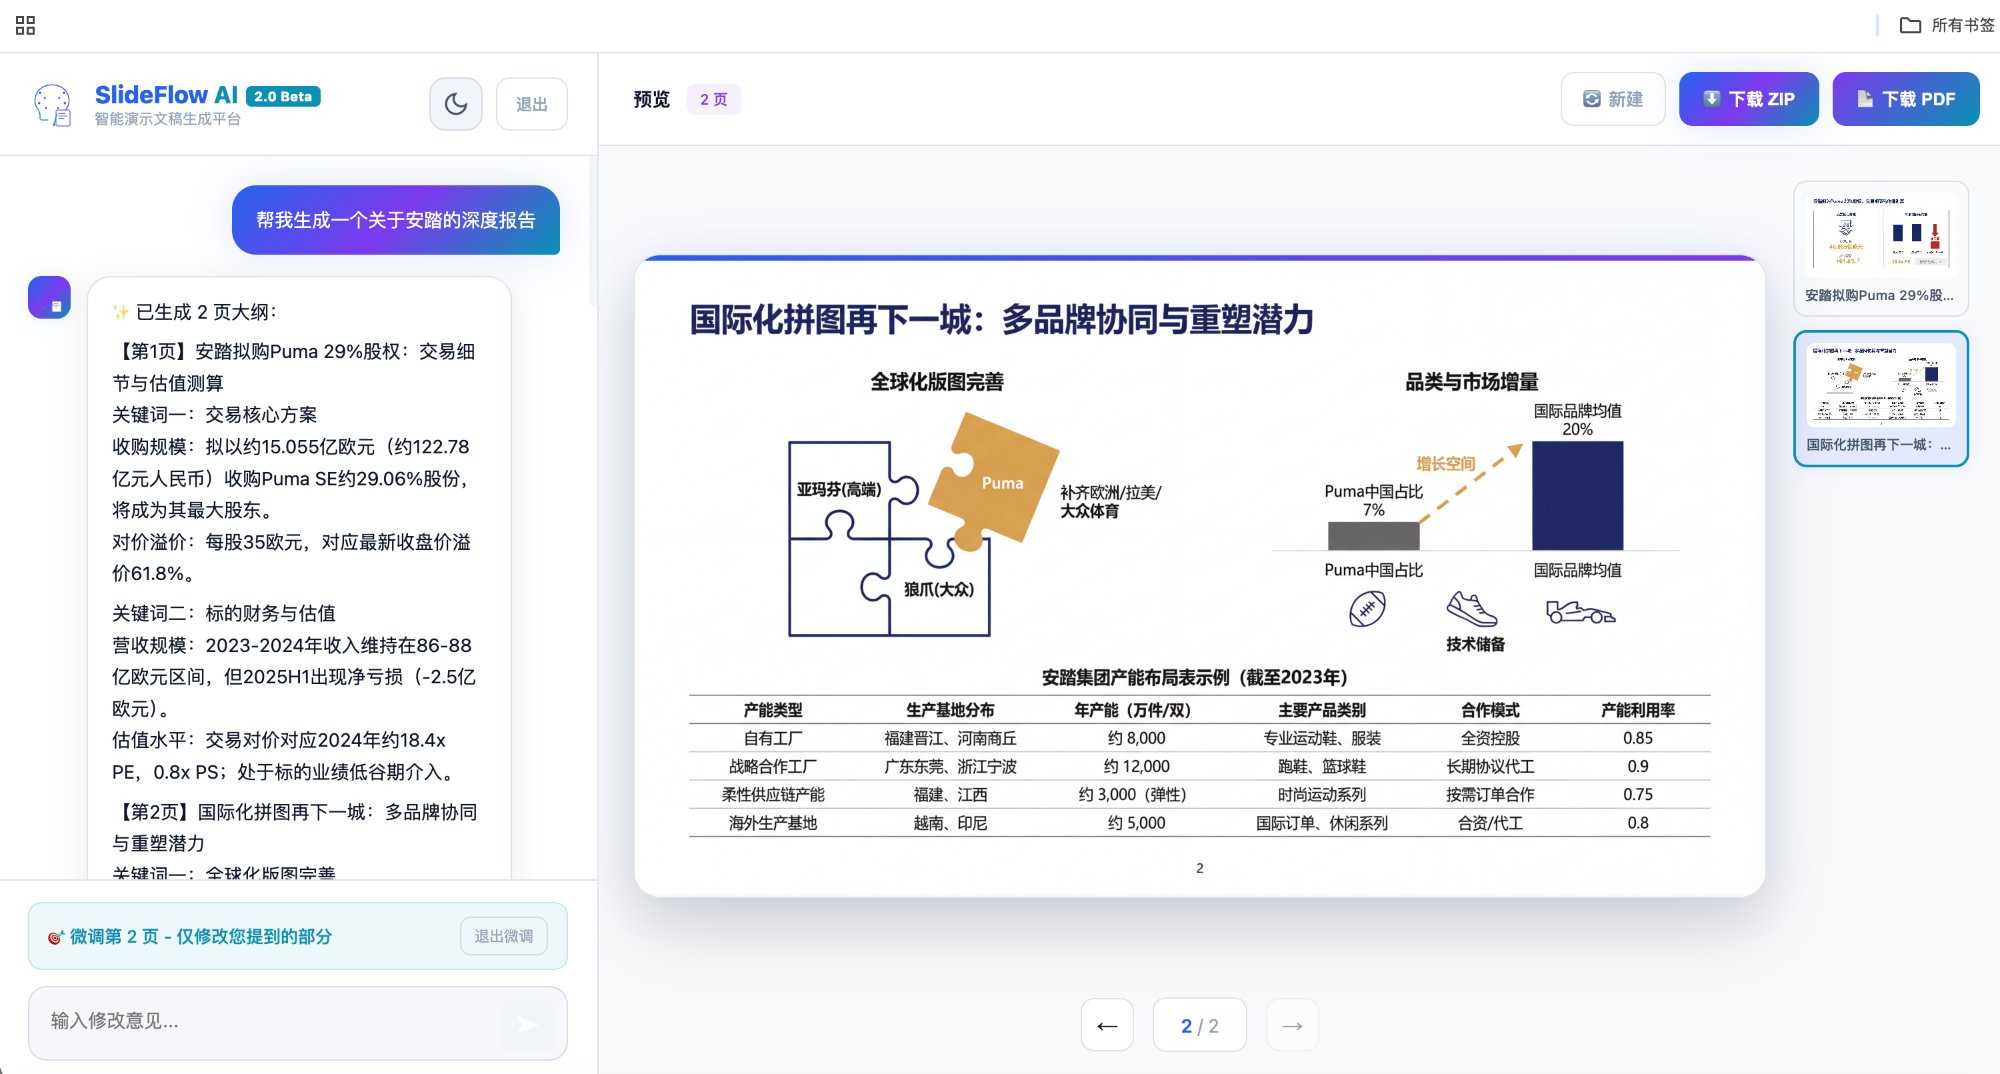
Task: Toggle dark mode using the moon icon
Action: [455, 103]
